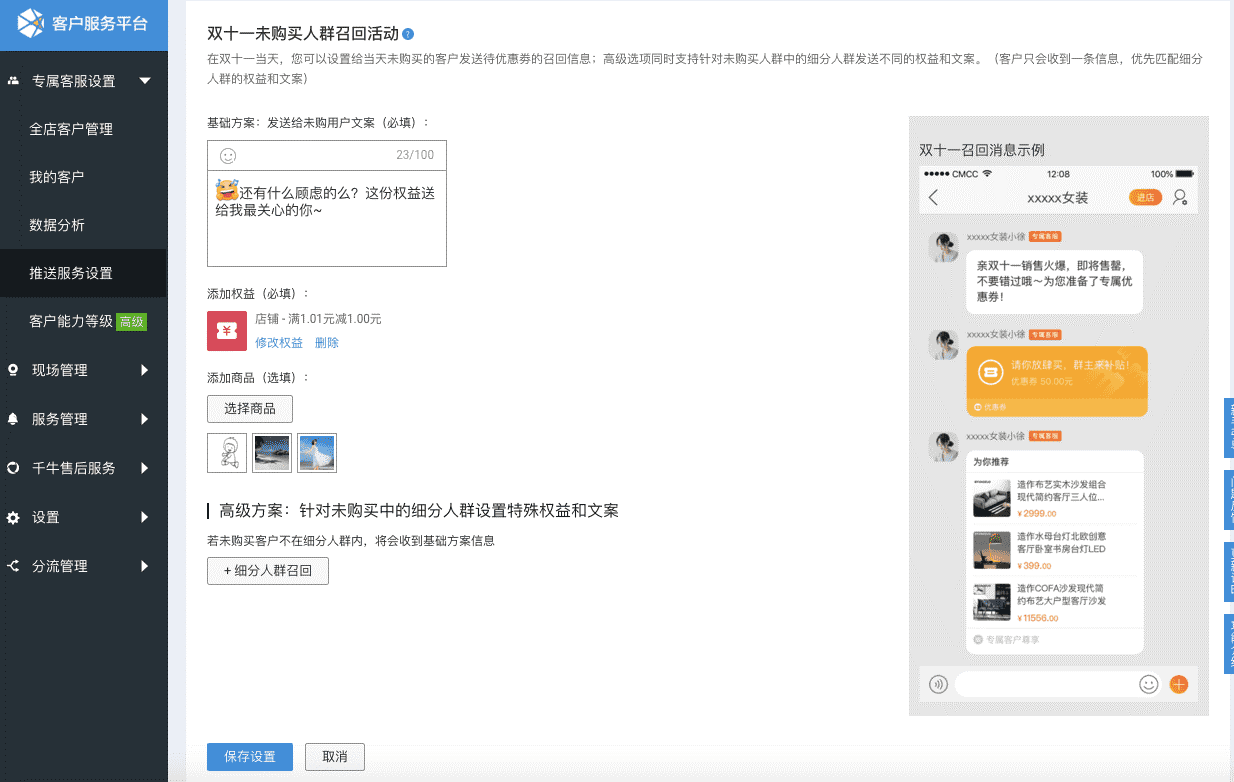1234x782 pixels.
Task: Click the emoji smiley icon in text editor
Action: tap(228, 156)
